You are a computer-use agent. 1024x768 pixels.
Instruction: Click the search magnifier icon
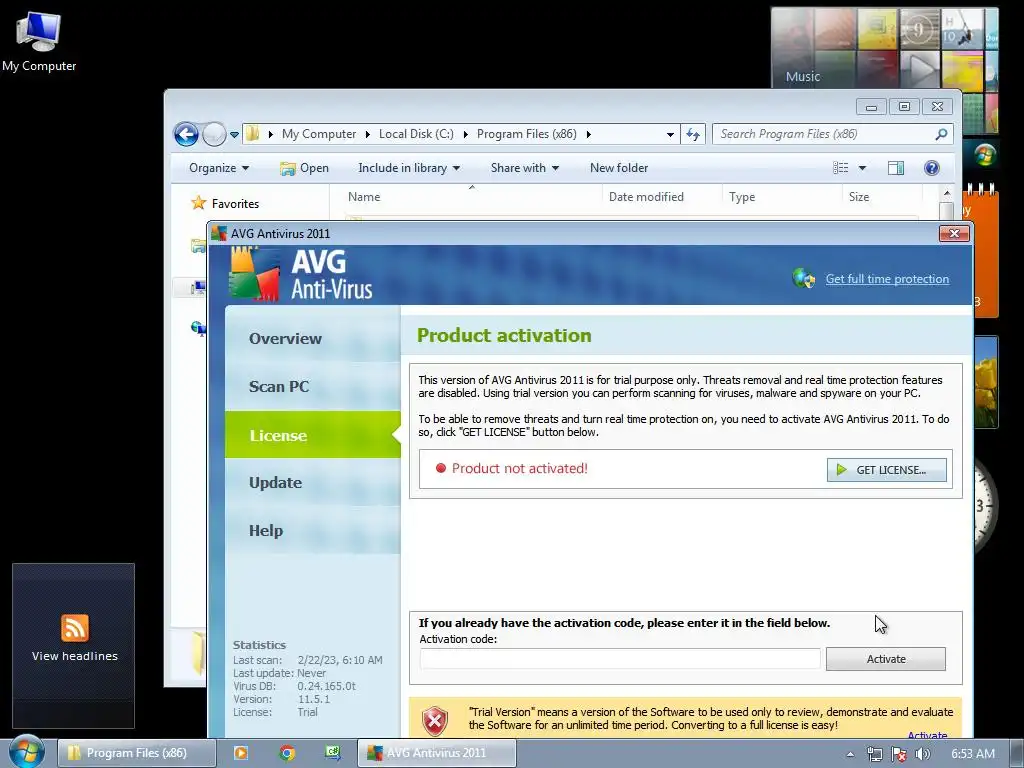(941, 134)
